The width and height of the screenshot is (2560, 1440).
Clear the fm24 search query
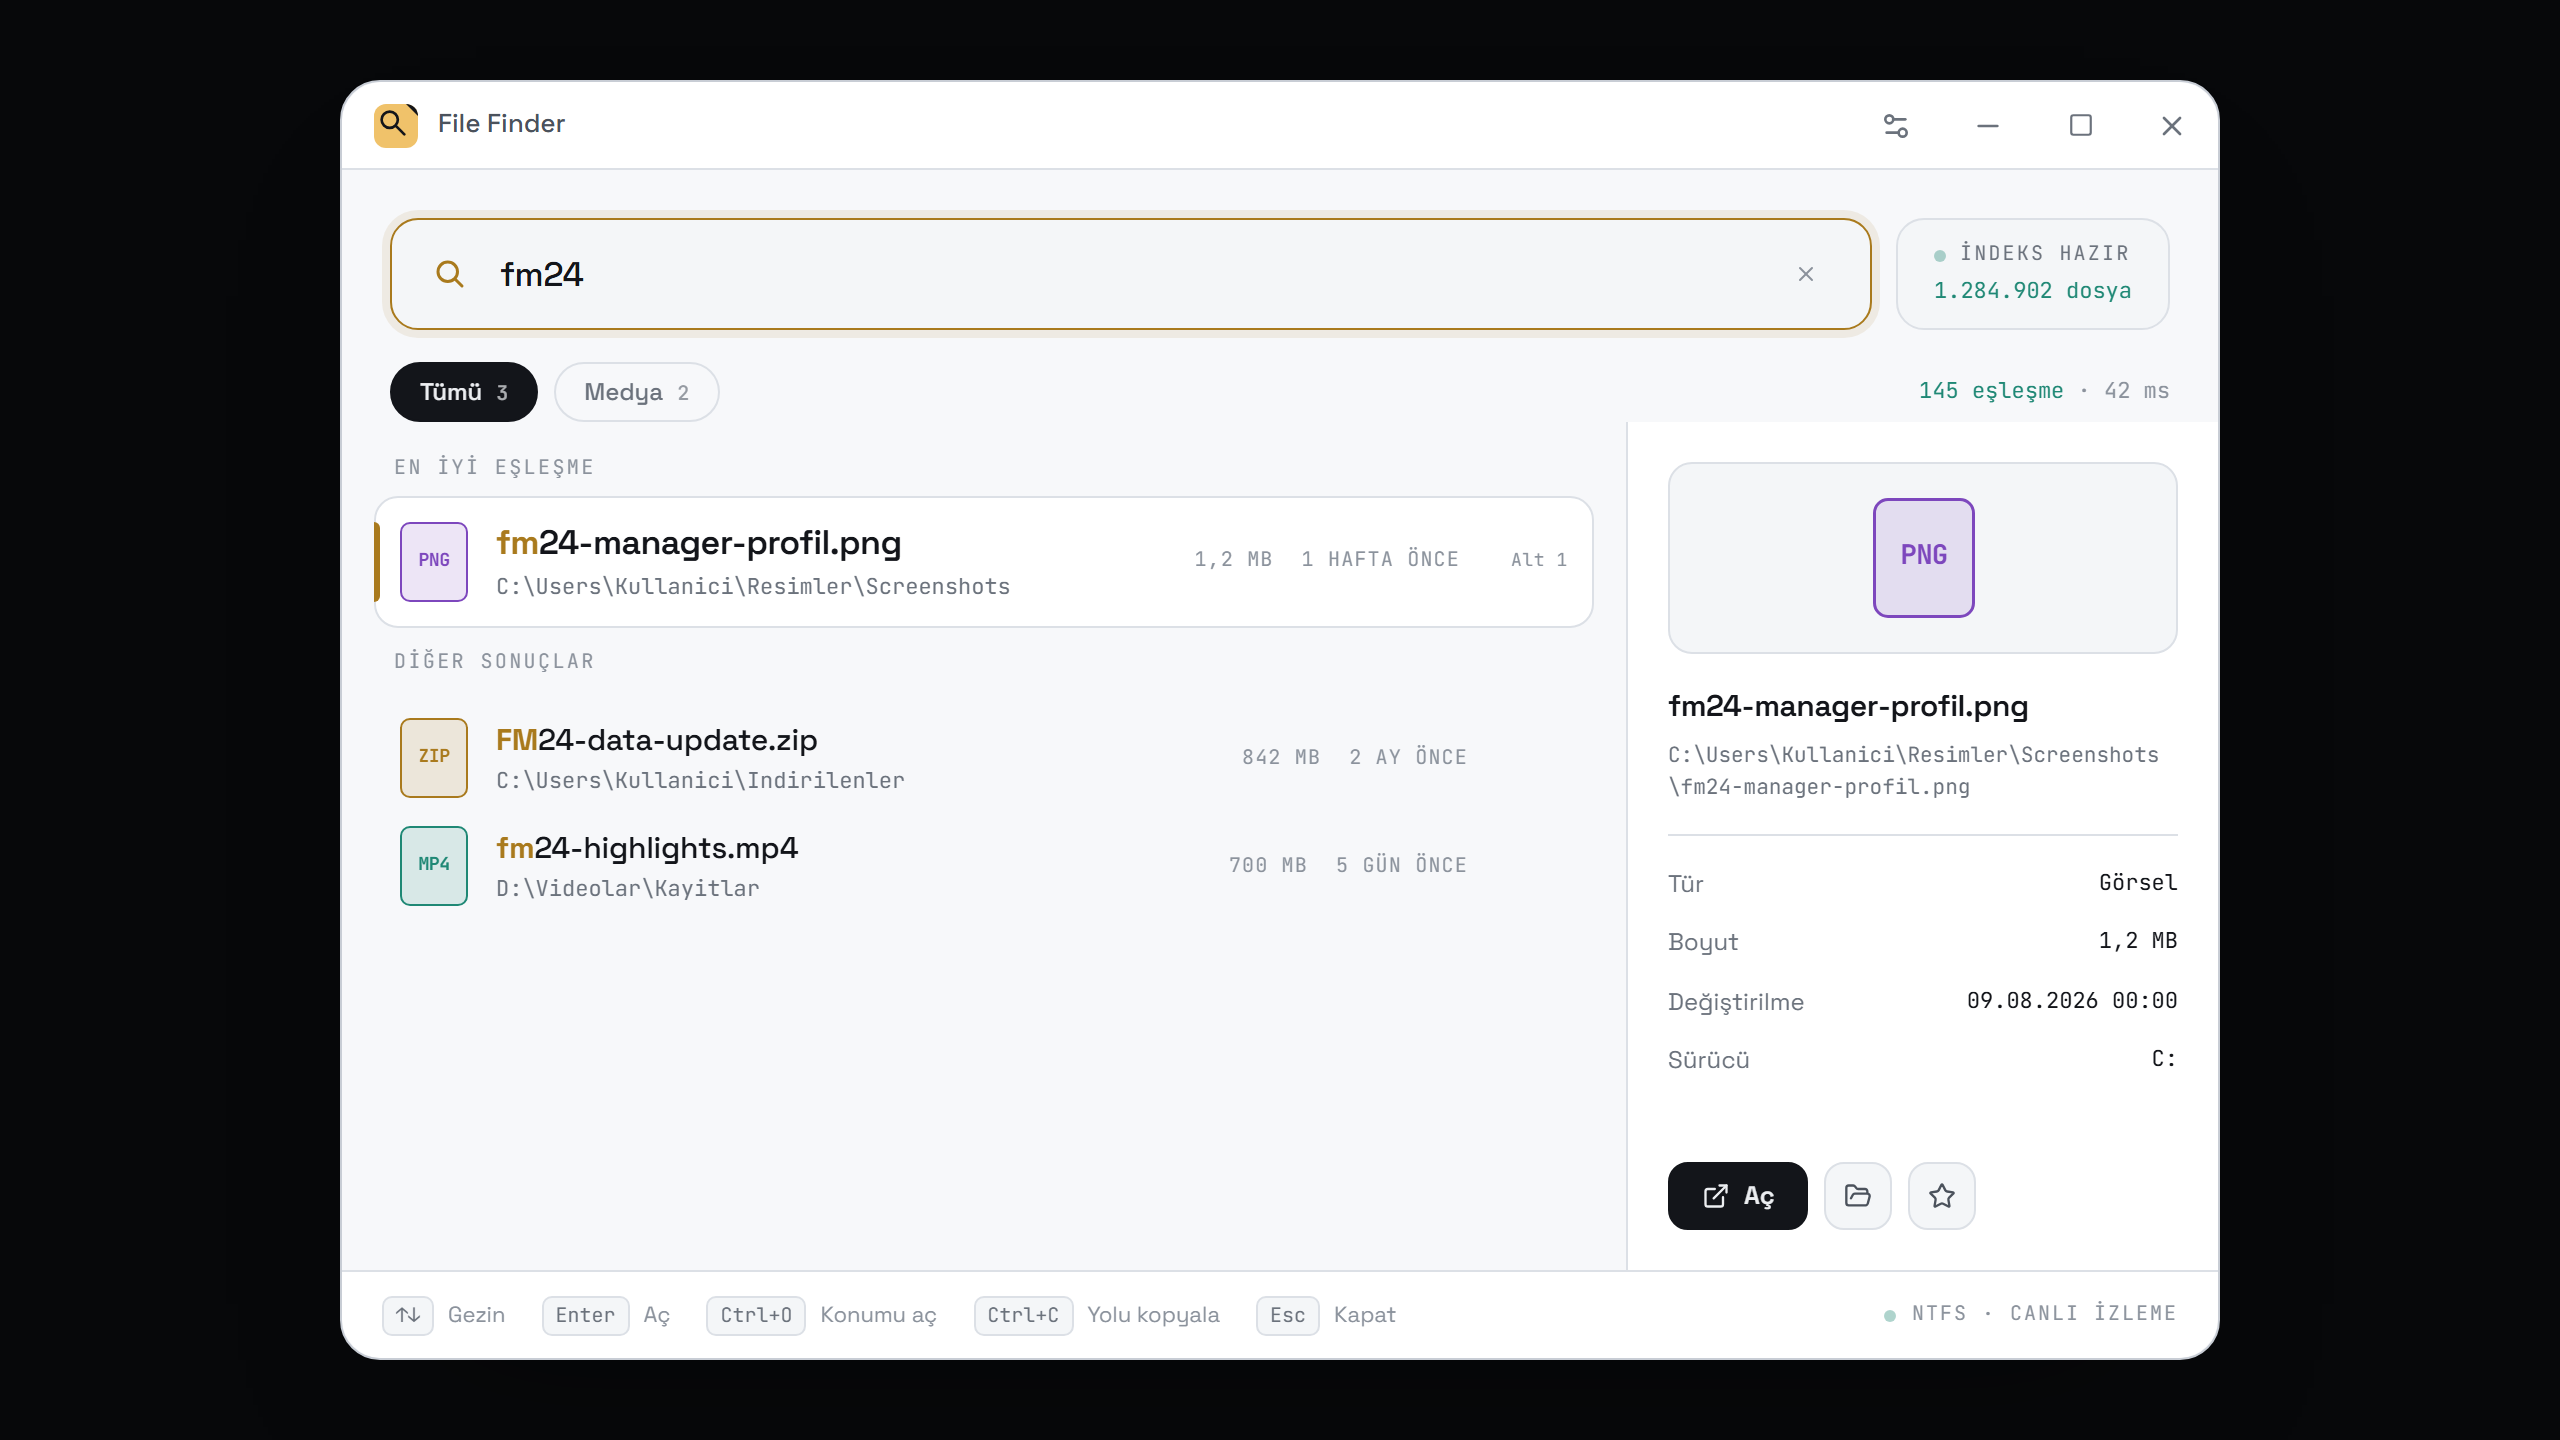pyautogui.click(x=1805, y=274)
